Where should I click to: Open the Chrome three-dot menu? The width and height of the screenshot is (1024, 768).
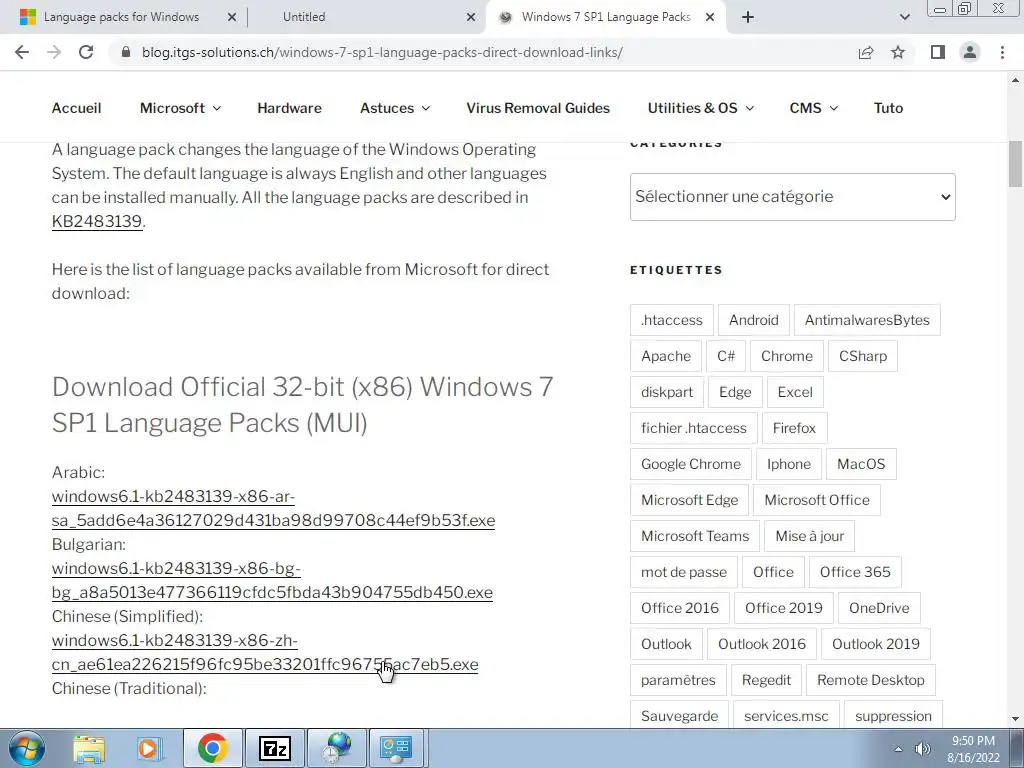click(1002, 52)
